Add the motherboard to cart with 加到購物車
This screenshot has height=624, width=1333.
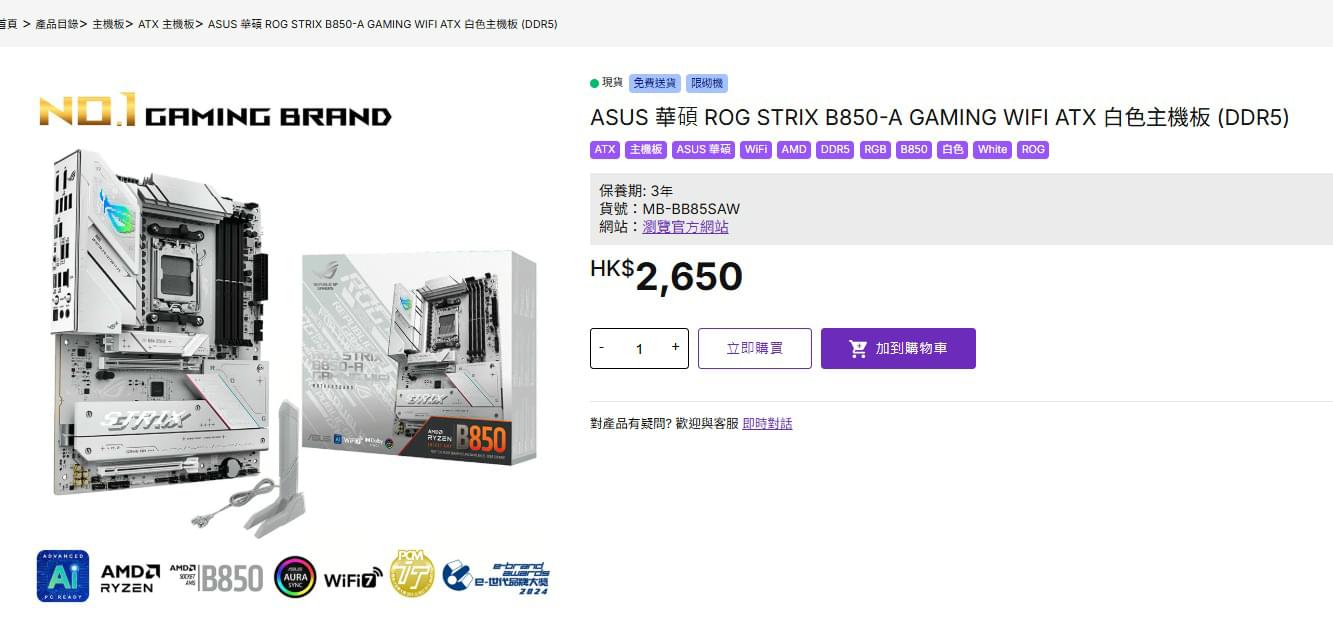pos(898,348)
